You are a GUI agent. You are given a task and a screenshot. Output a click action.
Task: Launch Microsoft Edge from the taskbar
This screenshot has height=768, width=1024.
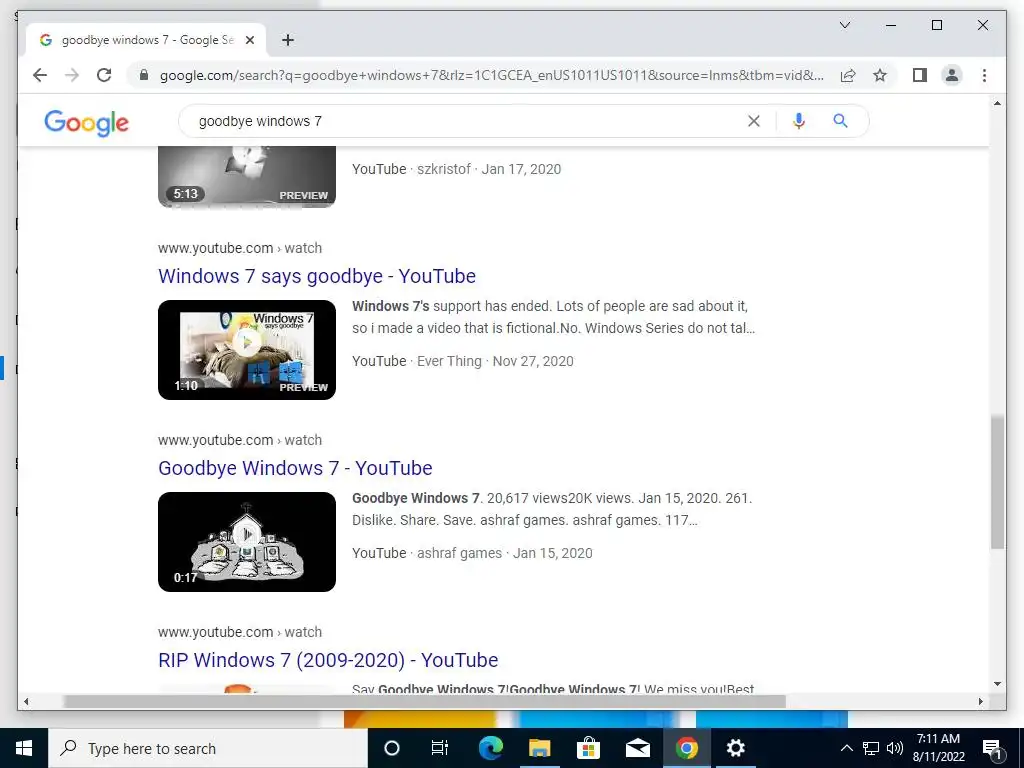coord(490,748)
